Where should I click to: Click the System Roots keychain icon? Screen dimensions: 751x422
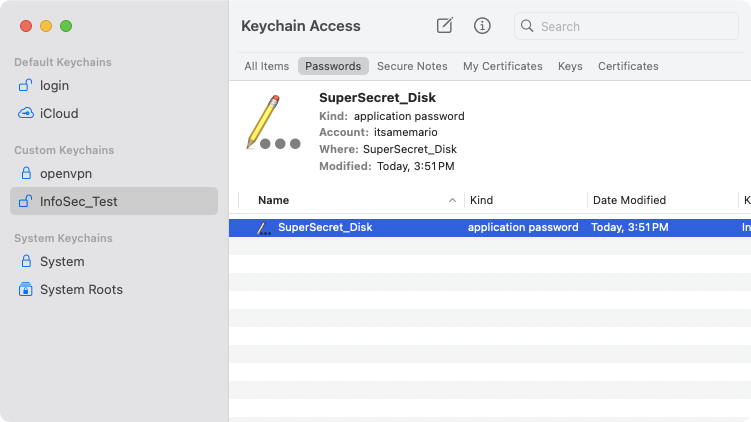26,290
